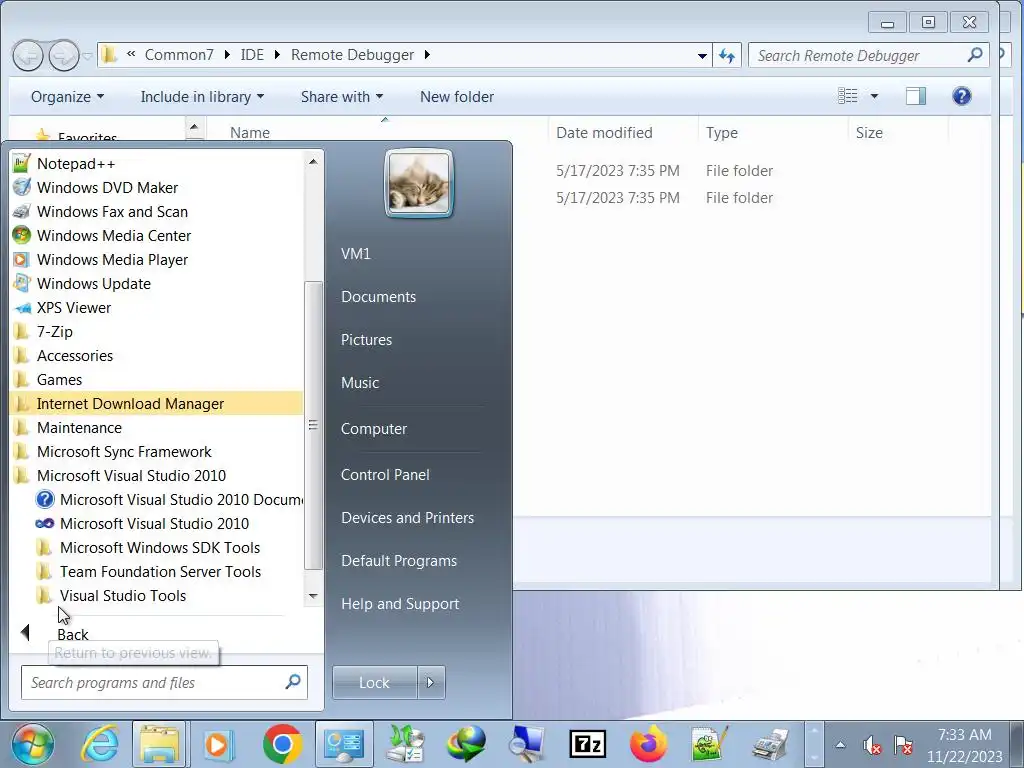
Task: Expand the Games folder
Action: [x=59, y=380]
